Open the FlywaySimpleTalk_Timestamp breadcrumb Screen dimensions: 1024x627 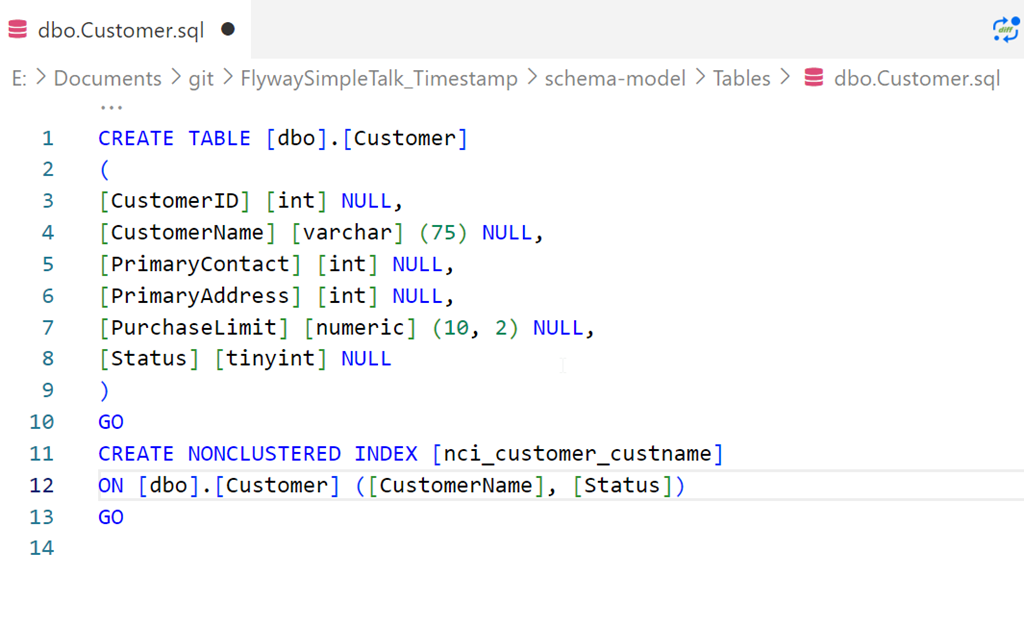[379, 78]
